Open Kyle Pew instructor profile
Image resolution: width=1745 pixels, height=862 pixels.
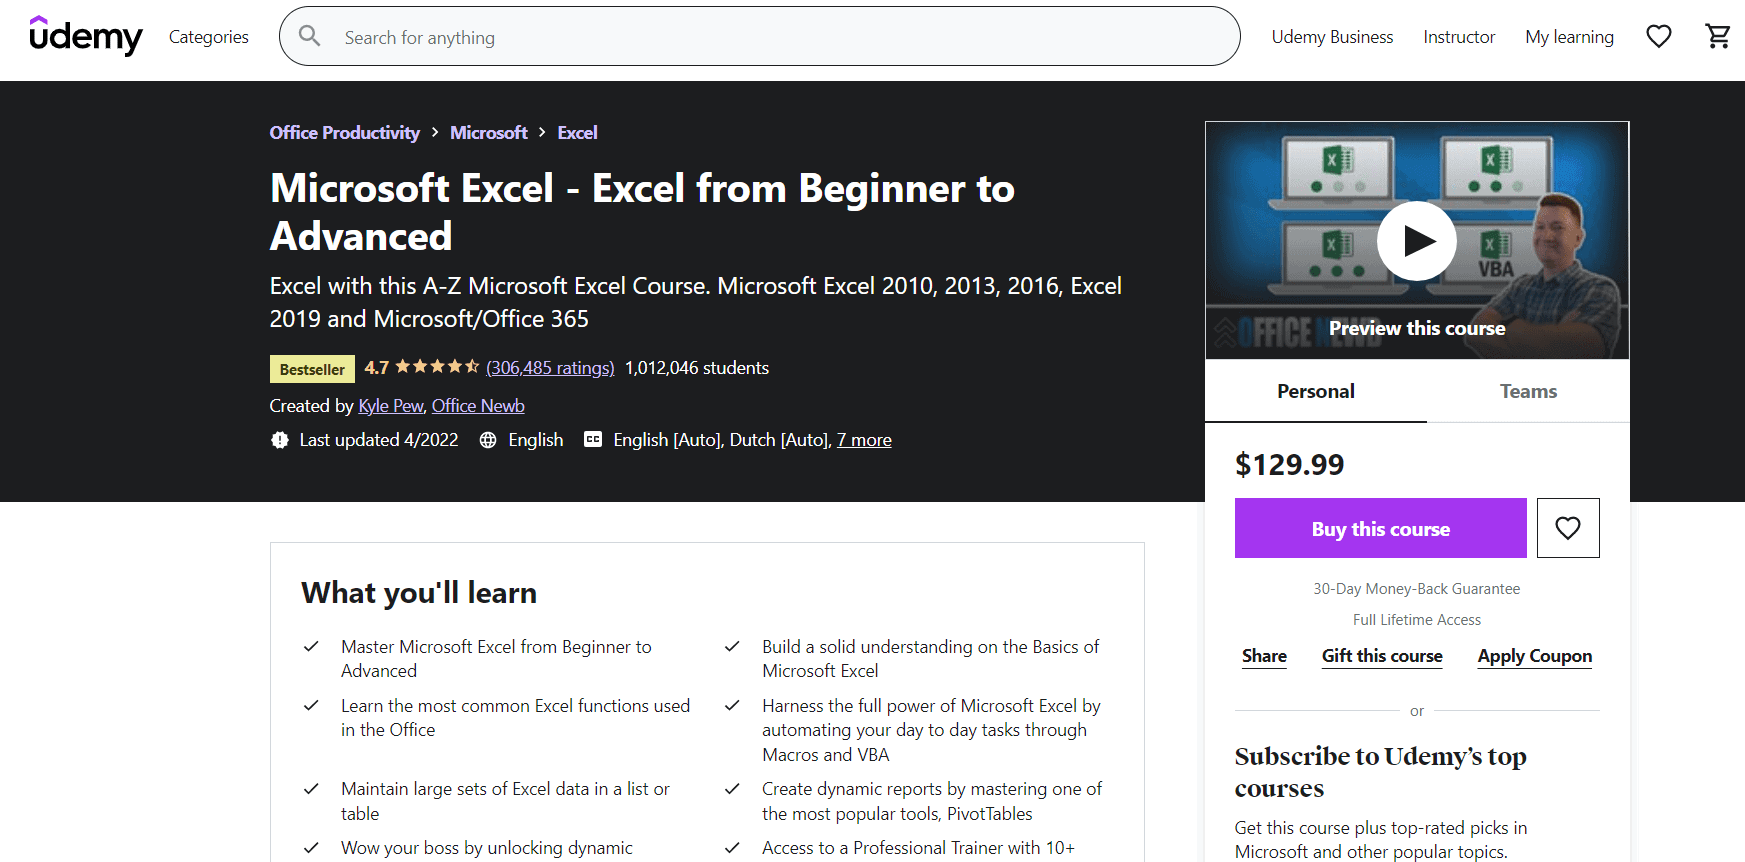click(391, 406)
